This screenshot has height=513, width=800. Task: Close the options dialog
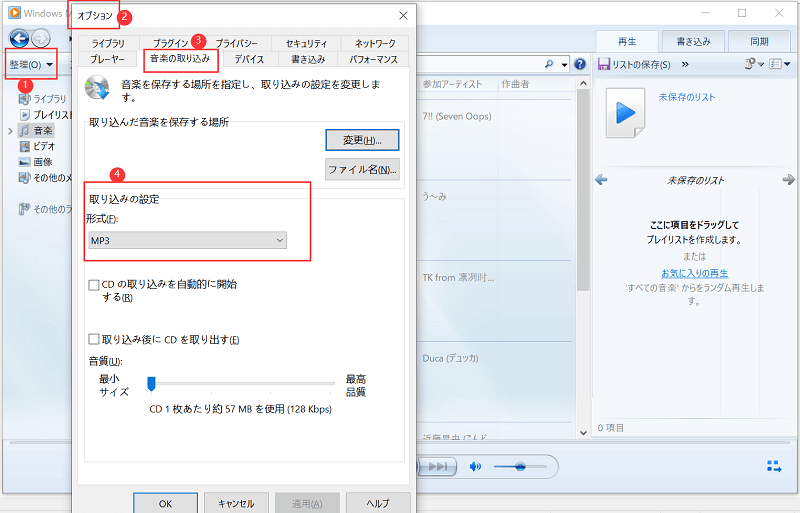403,16
